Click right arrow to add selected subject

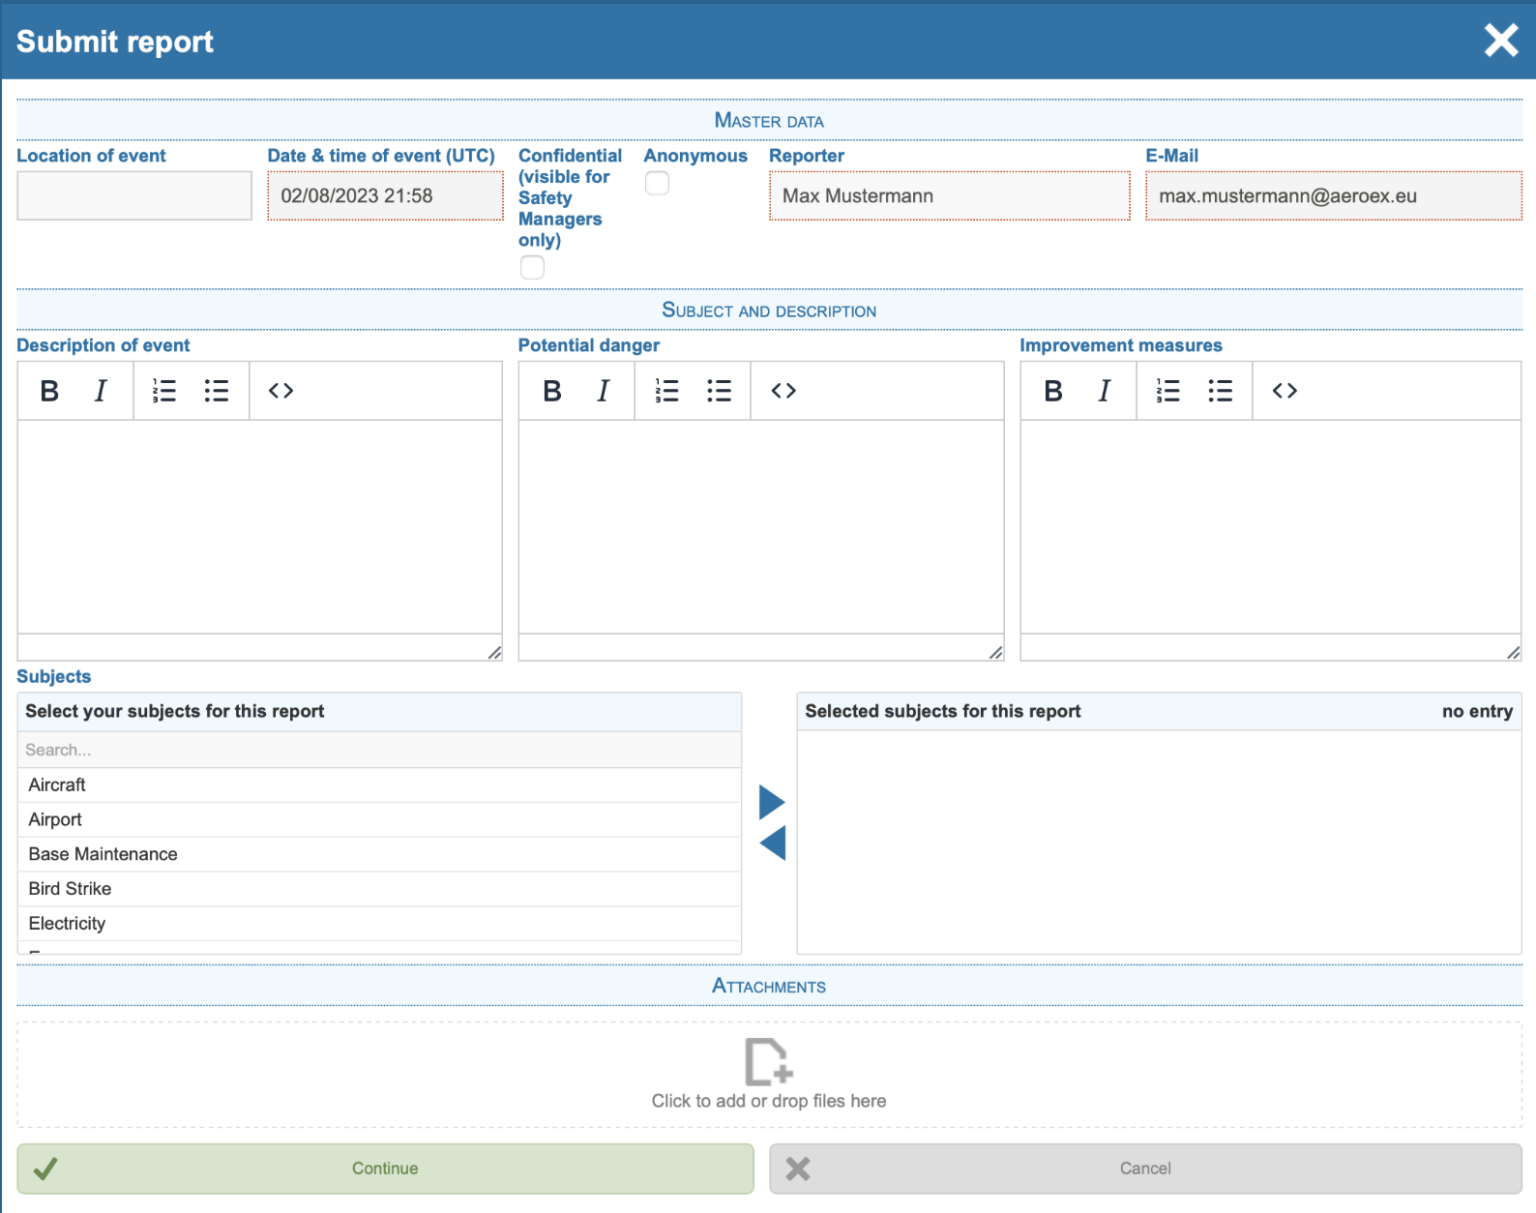click(x=771, y=800)
